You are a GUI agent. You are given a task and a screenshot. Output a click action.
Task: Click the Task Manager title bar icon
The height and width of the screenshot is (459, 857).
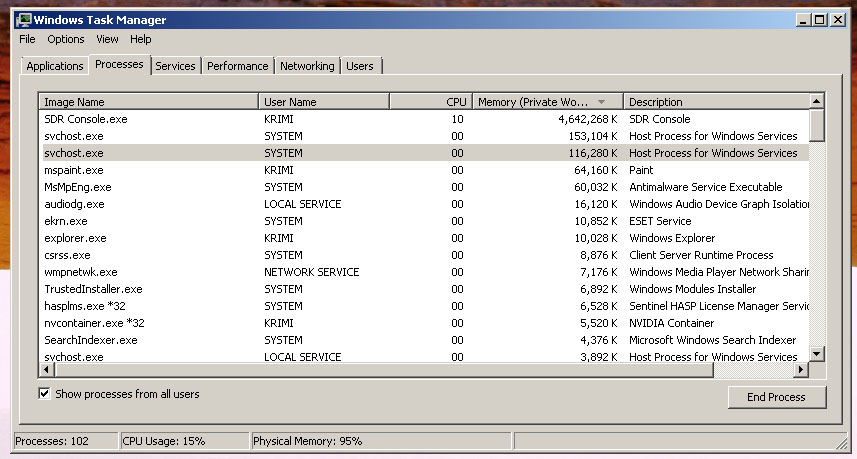(x=24, y=19)
